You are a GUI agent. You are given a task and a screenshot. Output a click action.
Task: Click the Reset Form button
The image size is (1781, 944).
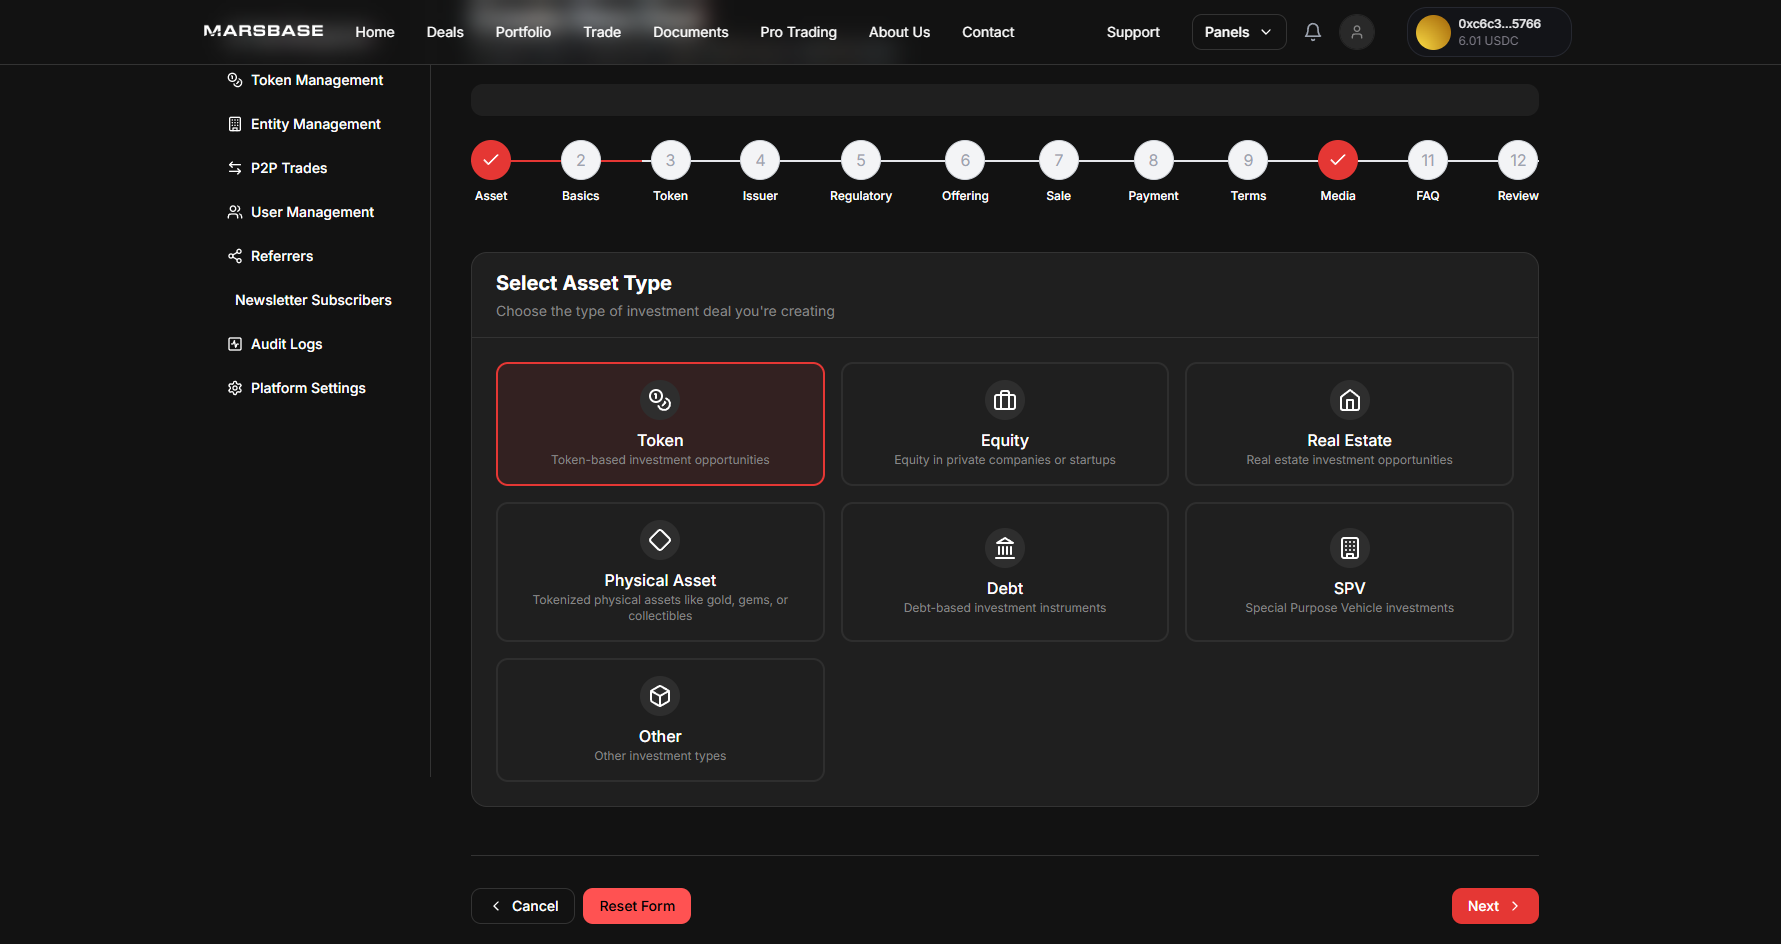(637, 906)
